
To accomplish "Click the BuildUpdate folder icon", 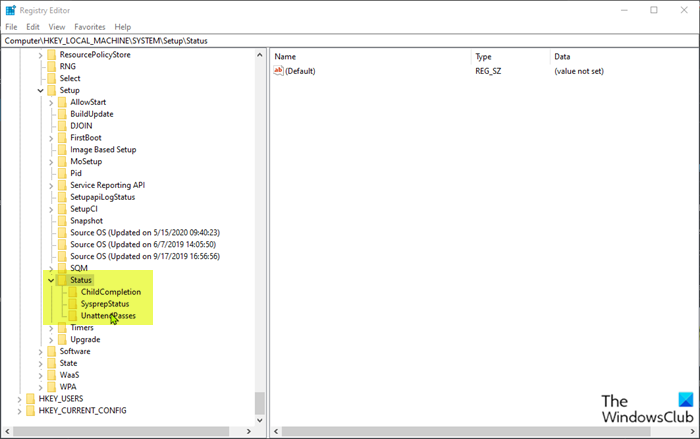I will pos(62,114).
